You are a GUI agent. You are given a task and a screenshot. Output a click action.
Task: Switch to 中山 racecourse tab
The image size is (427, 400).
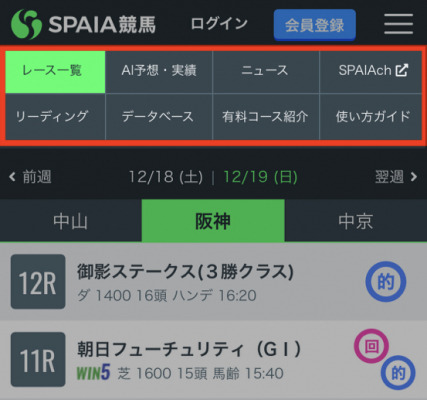71,221
